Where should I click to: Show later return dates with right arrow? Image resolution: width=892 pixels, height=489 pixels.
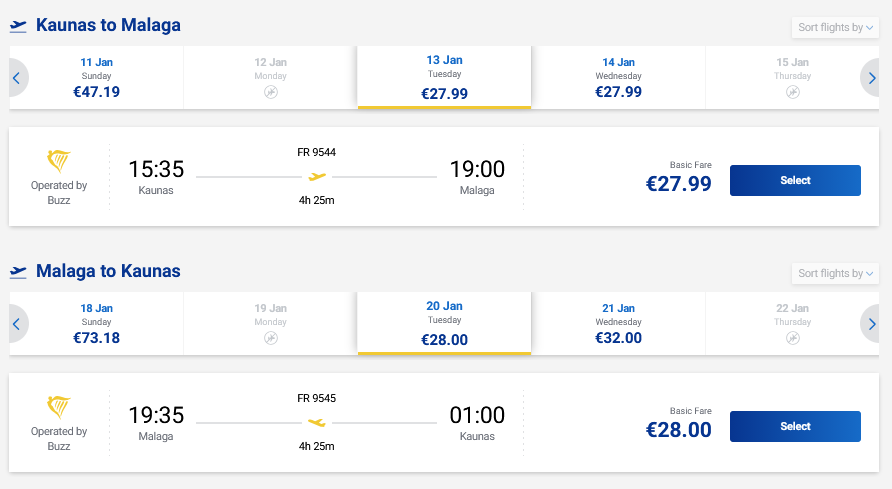pyautogui.click(x=872, y=323)
